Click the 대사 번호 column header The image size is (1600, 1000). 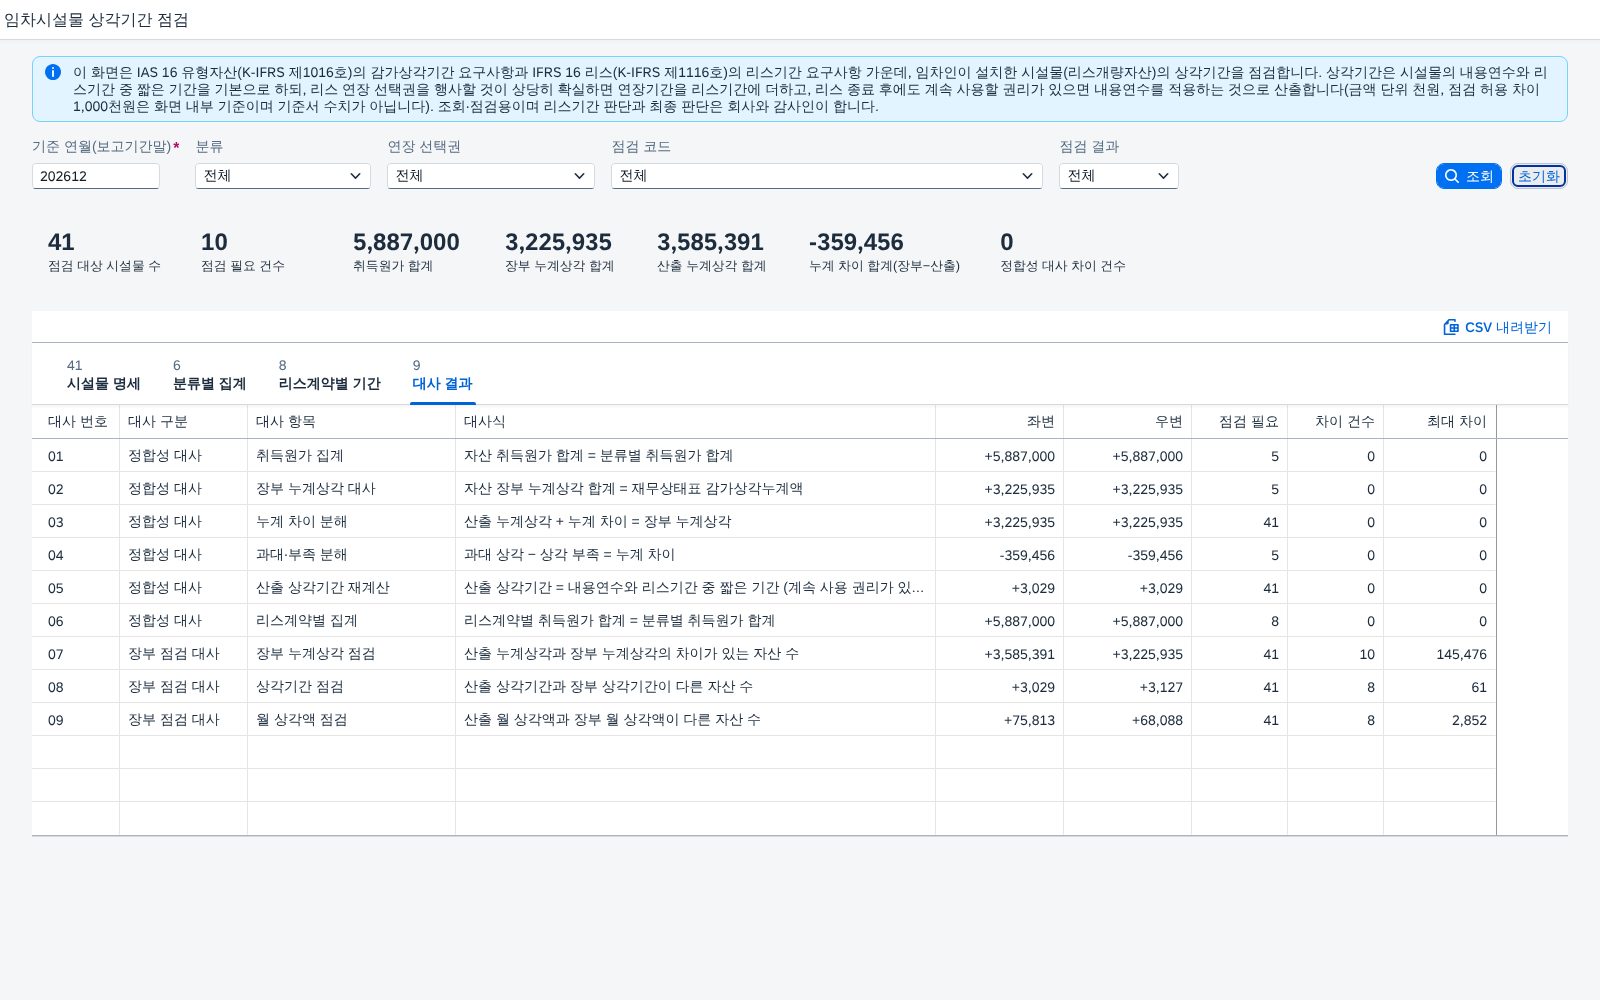(76, 422)
